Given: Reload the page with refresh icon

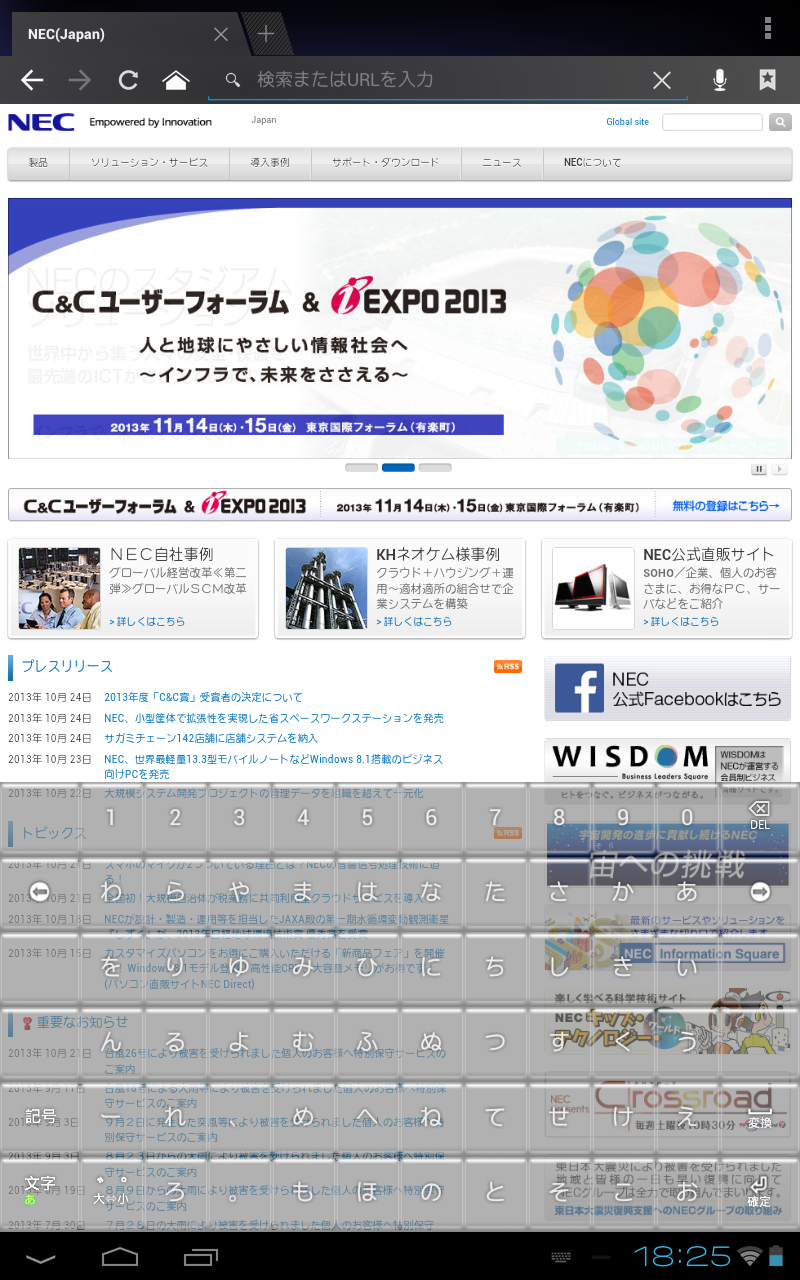Looking at the screenshot, I should coord(128,80).
